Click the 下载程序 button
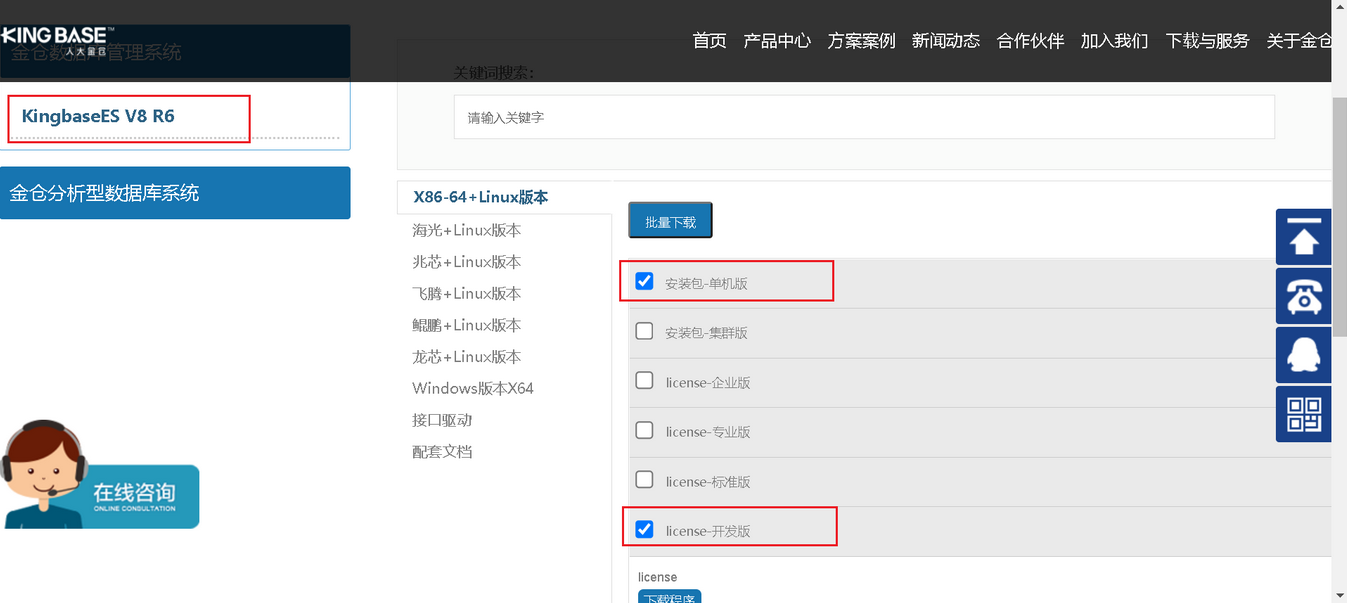This screenshot has height=603, width=1347. click(669, 597)
